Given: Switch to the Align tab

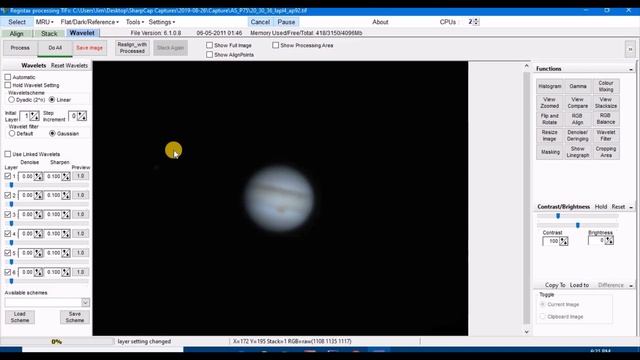Looking at the screenshot, I should point(17,33).
